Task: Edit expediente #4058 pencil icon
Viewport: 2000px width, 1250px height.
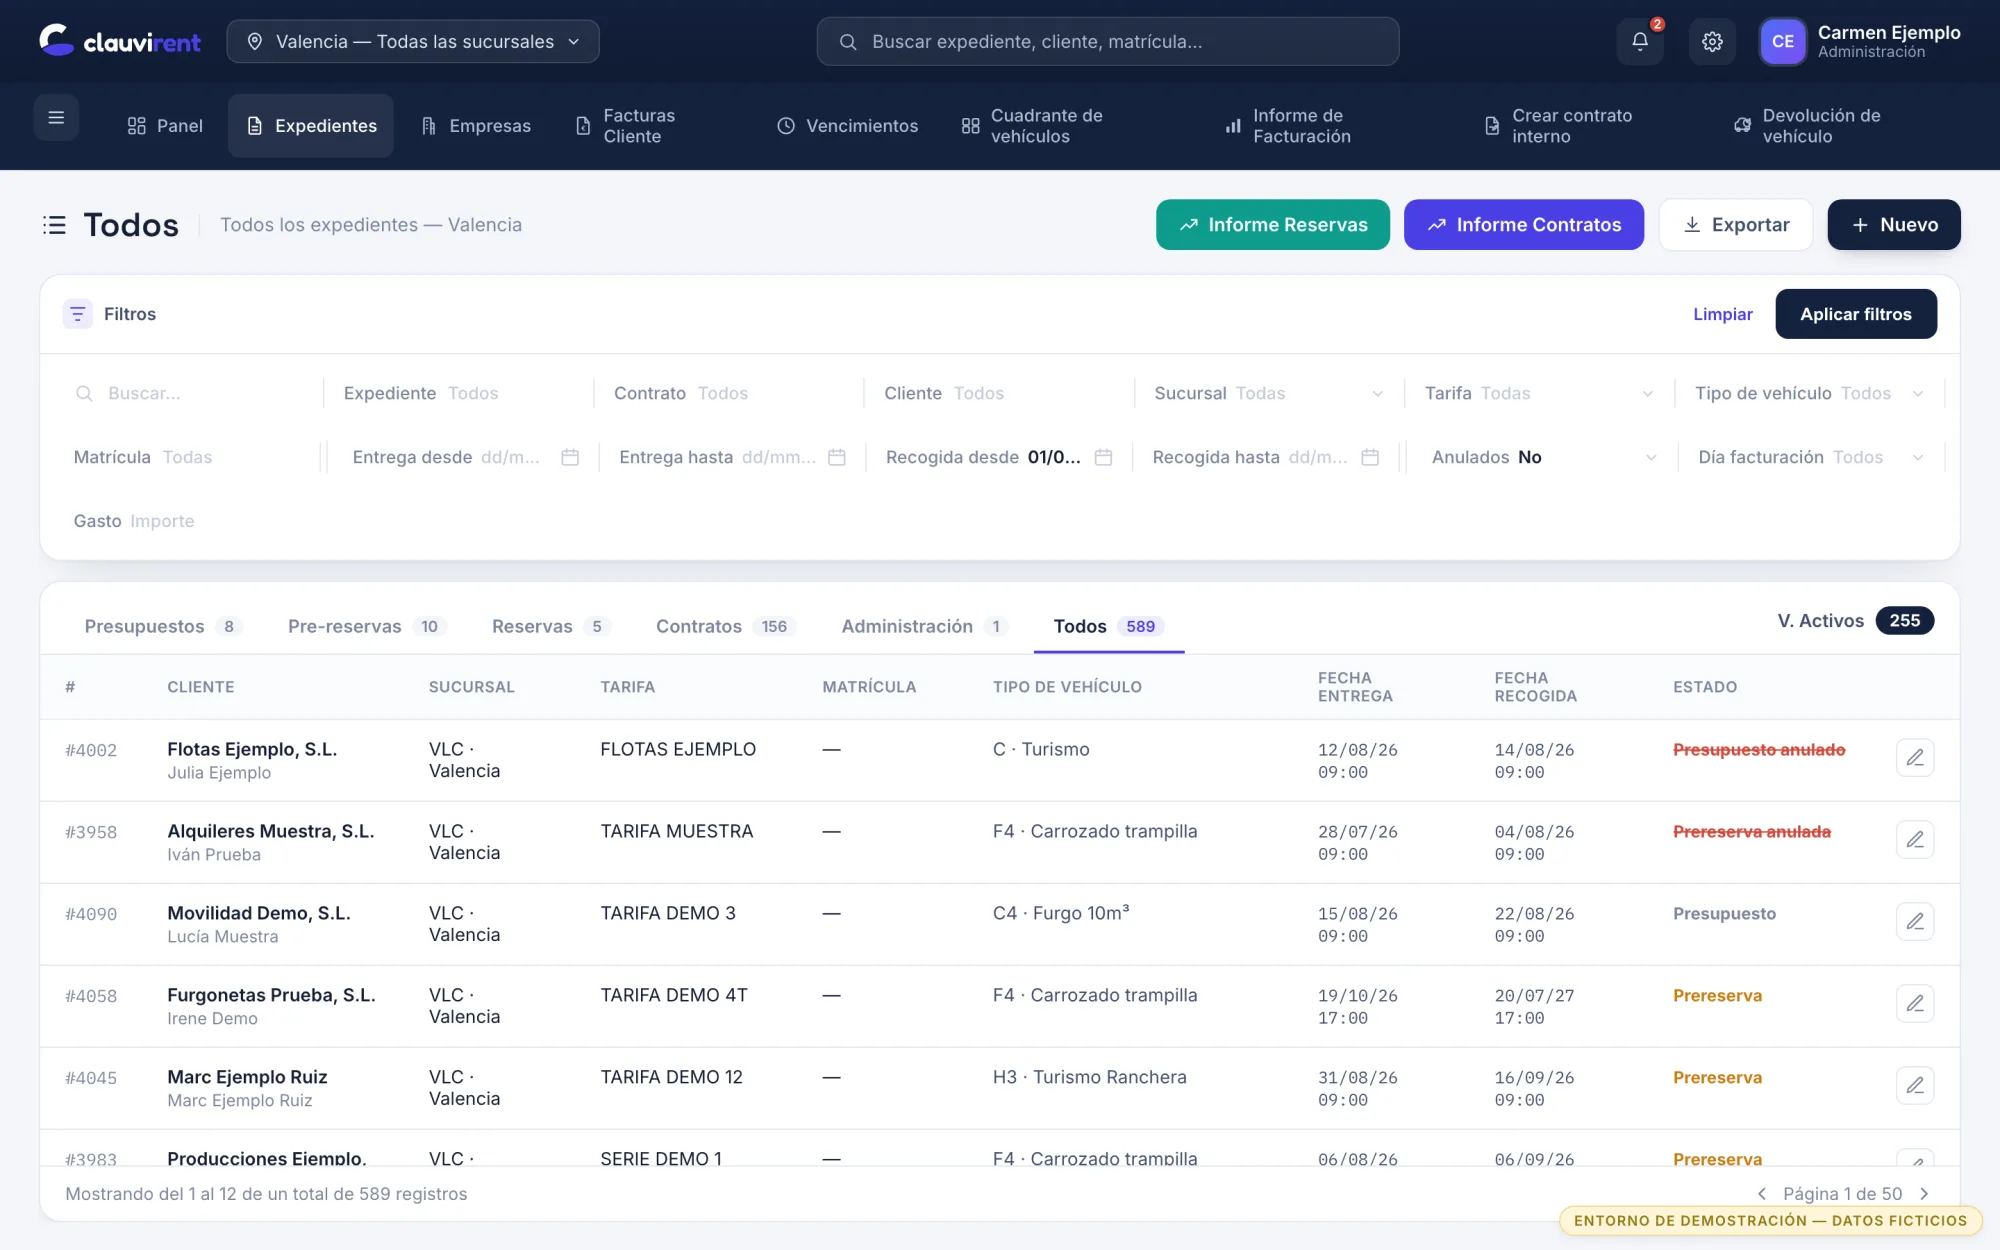Action: pyautogui.click(x=1914, y=1003)
